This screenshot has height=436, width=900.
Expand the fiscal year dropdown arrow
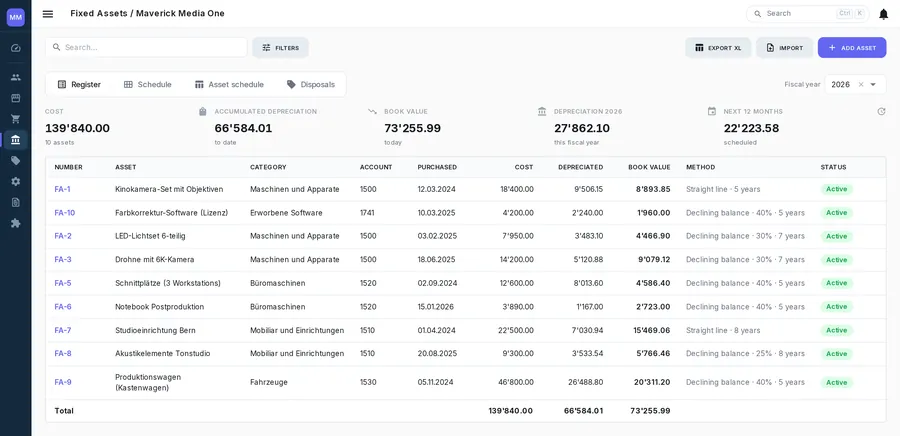(873, 84)
